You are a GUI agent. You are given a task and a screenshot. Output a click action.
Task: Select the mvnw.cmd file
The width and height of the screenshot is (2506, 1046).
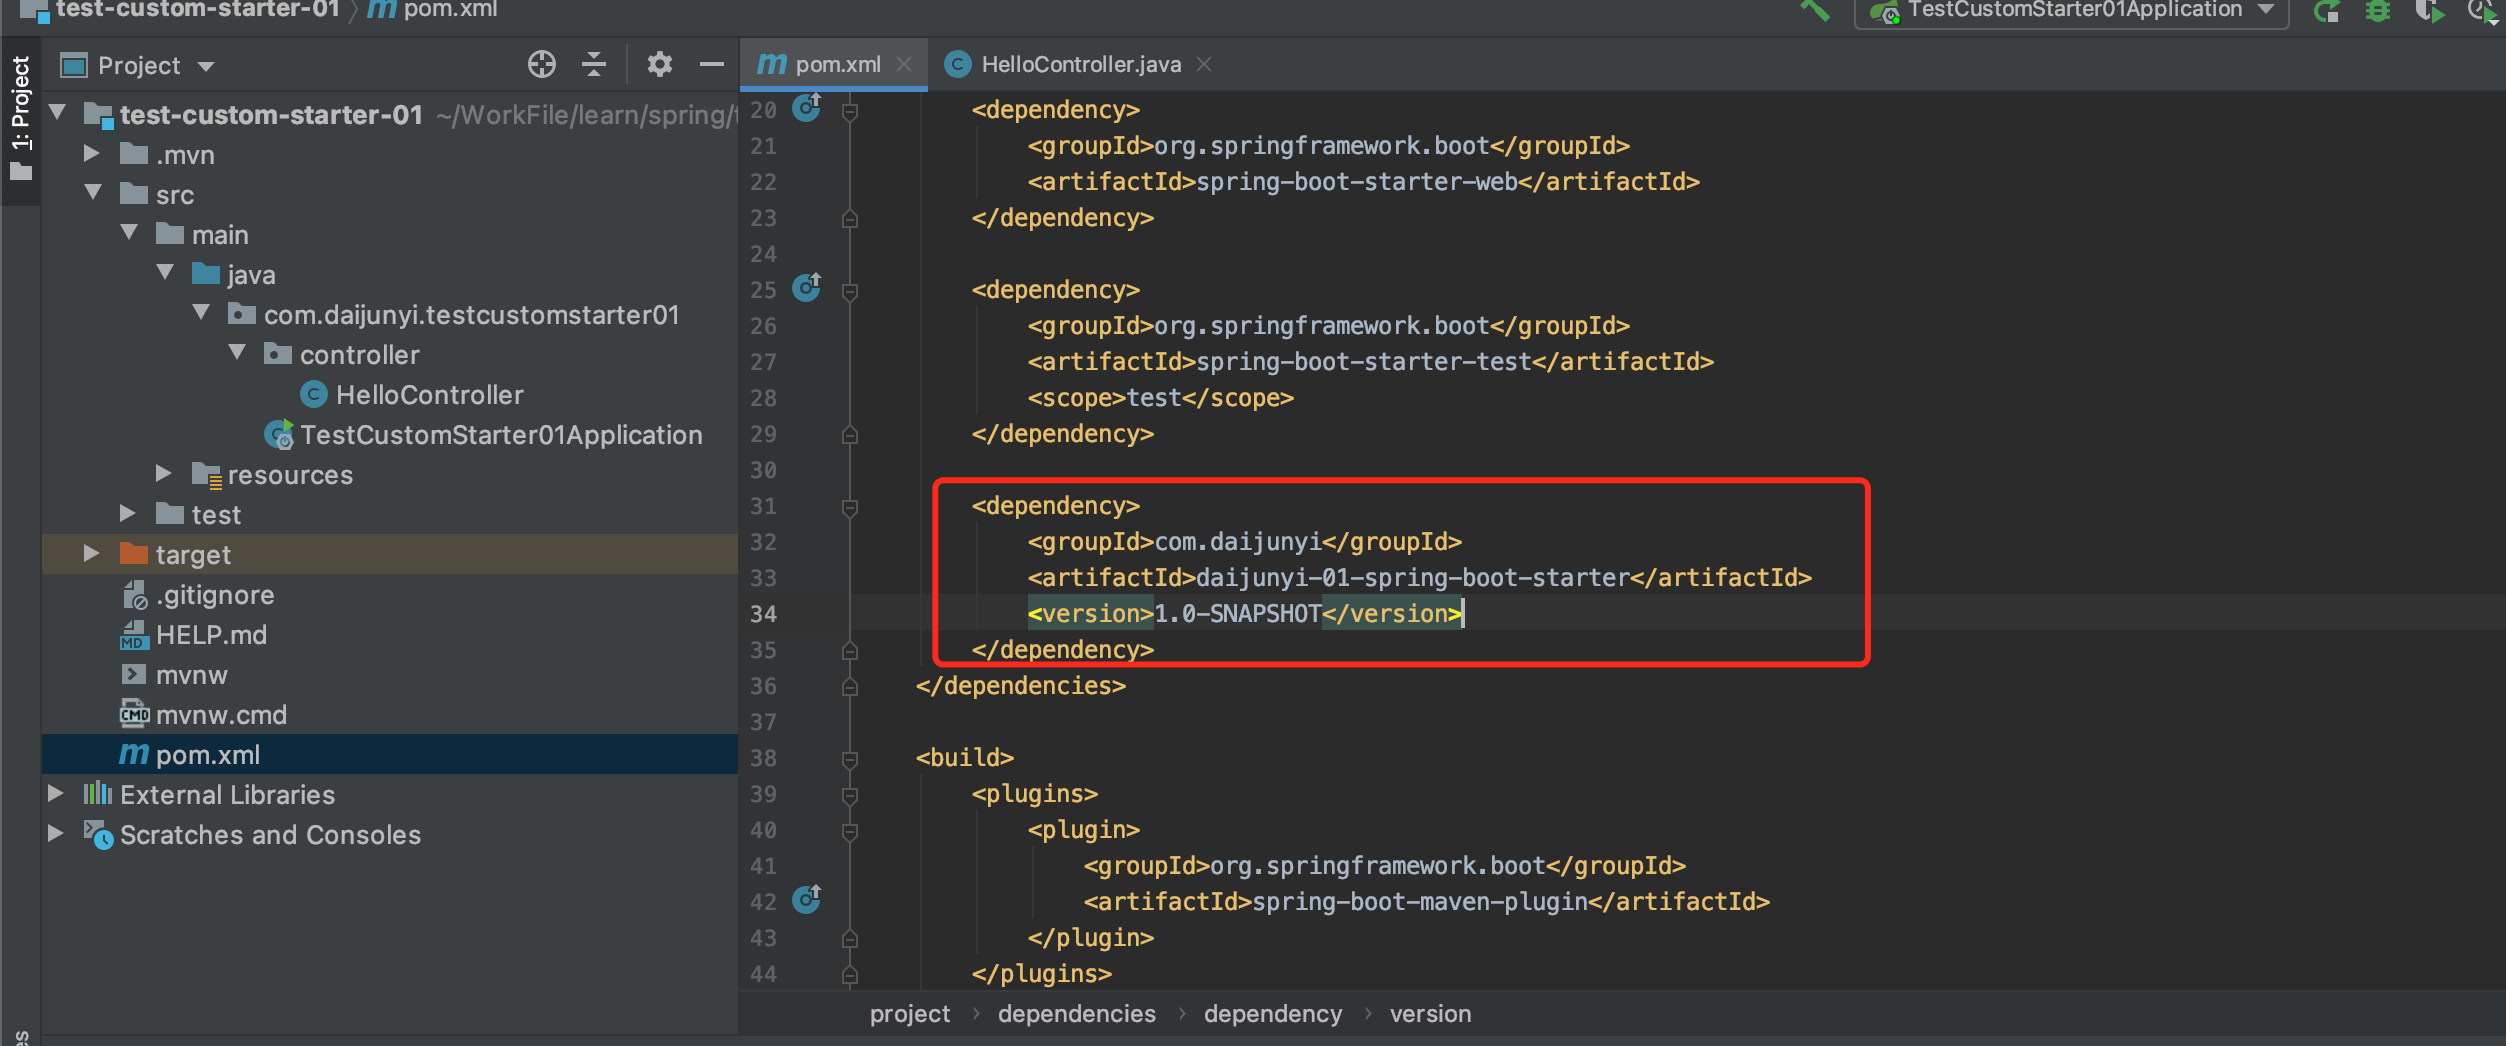pyautogui.click(x=221, y=715)
